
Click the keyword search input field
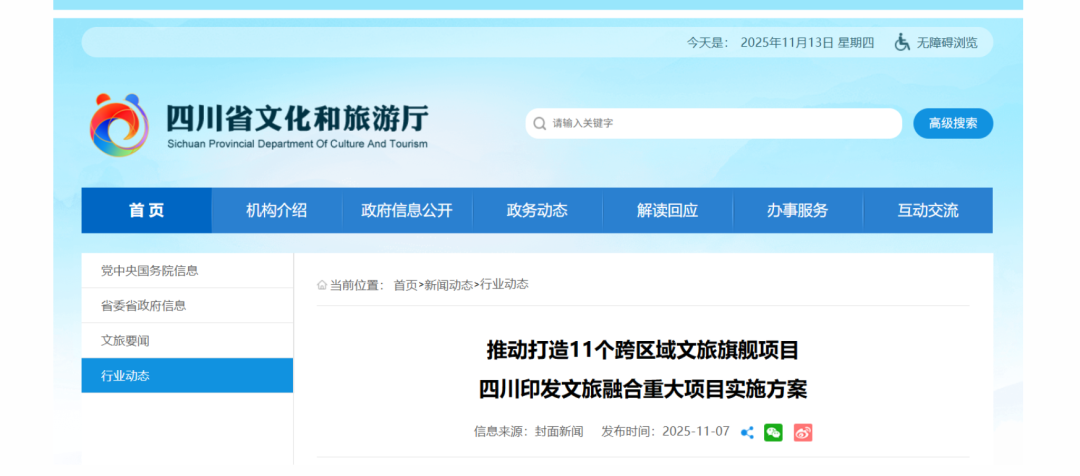pos(720,124)
